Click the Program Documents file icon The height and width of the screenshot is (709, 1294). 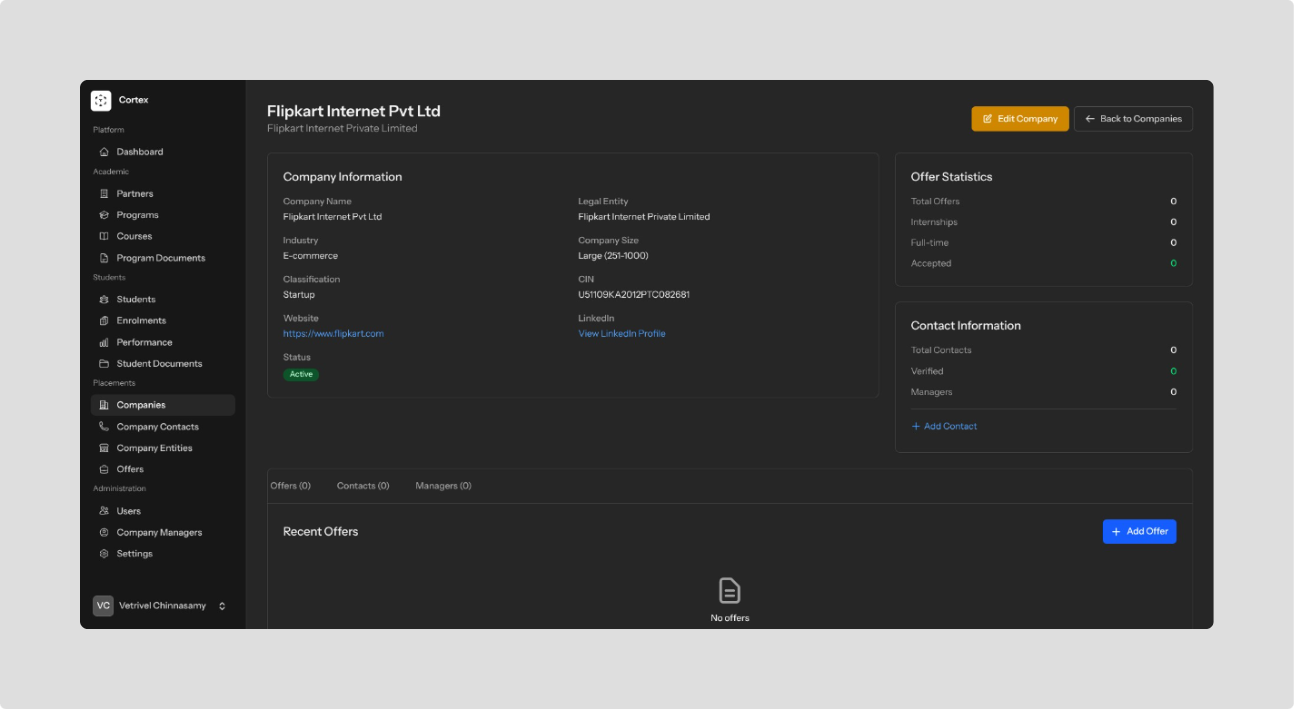tap(104, 258)
